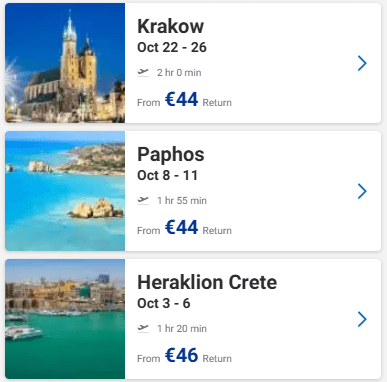Image resolution: width=387 pixels, height=382 pixels.
Task: Click the plane icon beside 2 hr 0 min
Action: click(x=143, y=72)
